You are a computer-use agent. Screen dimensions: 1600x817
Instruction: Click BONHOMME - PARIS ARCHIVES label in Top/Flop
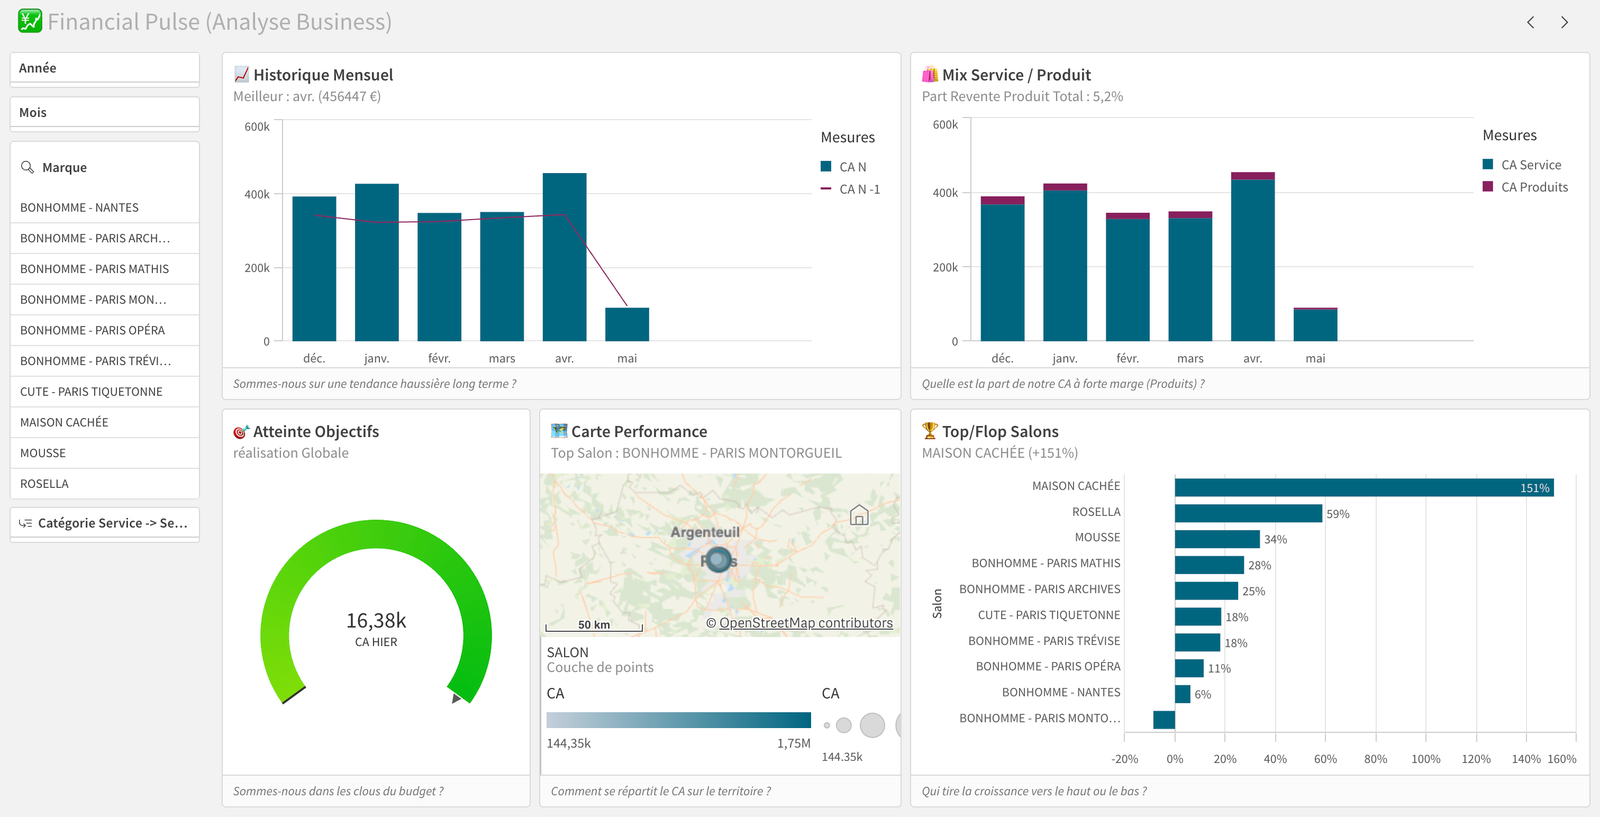(1040, 589)
